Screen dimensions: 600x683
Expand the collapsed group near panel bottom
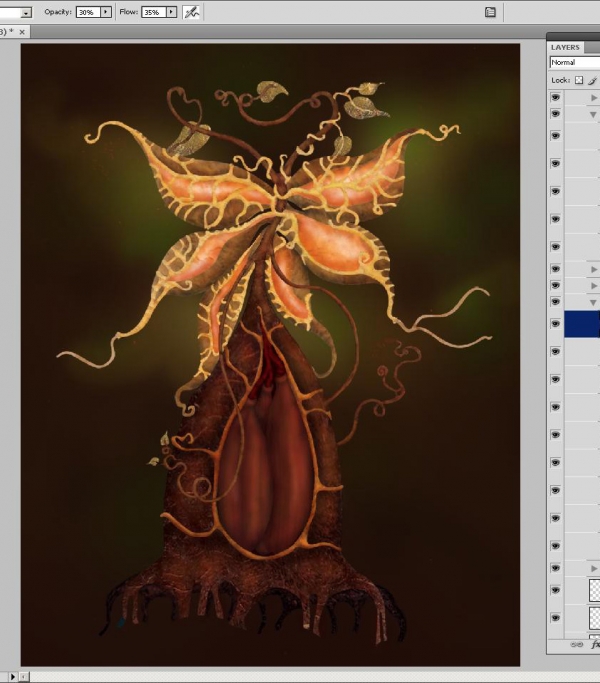coord(593,568)
